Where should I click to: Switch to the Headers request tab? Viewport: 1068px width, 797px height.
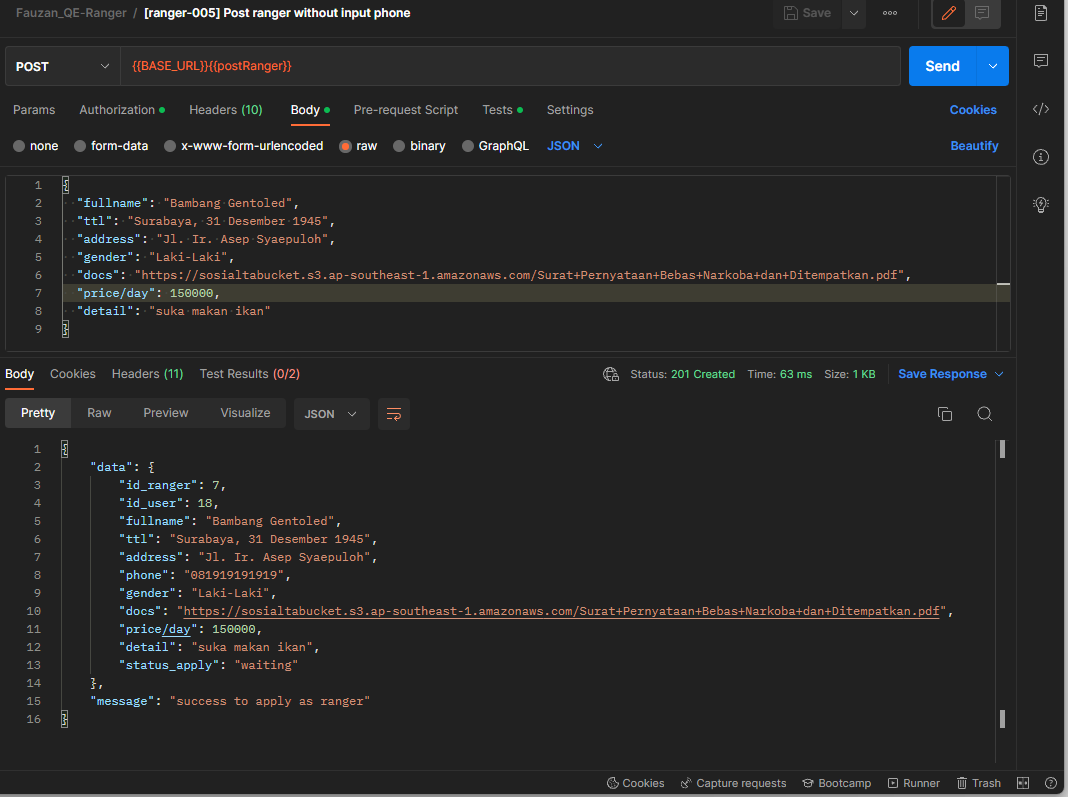pos(226,110)
